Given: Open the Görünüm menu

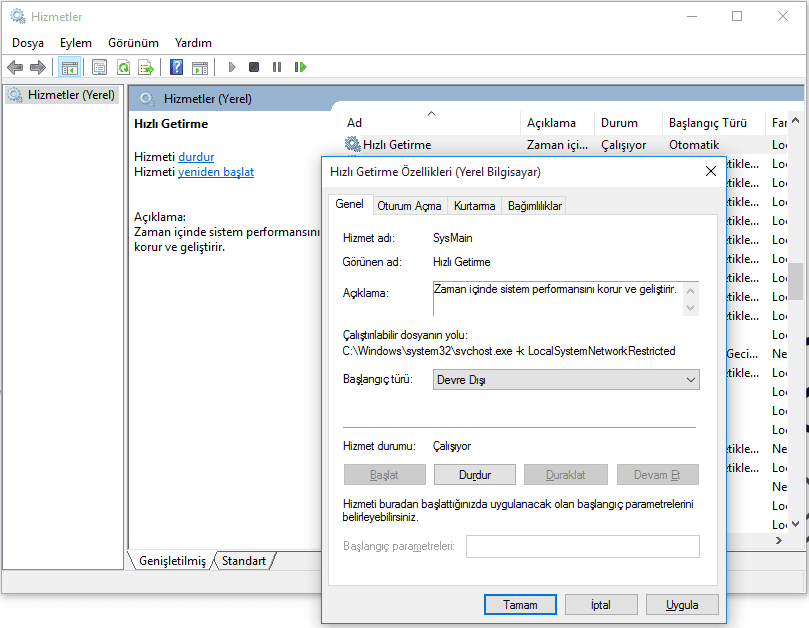Looking at the screenshot, I should [133, 43].
